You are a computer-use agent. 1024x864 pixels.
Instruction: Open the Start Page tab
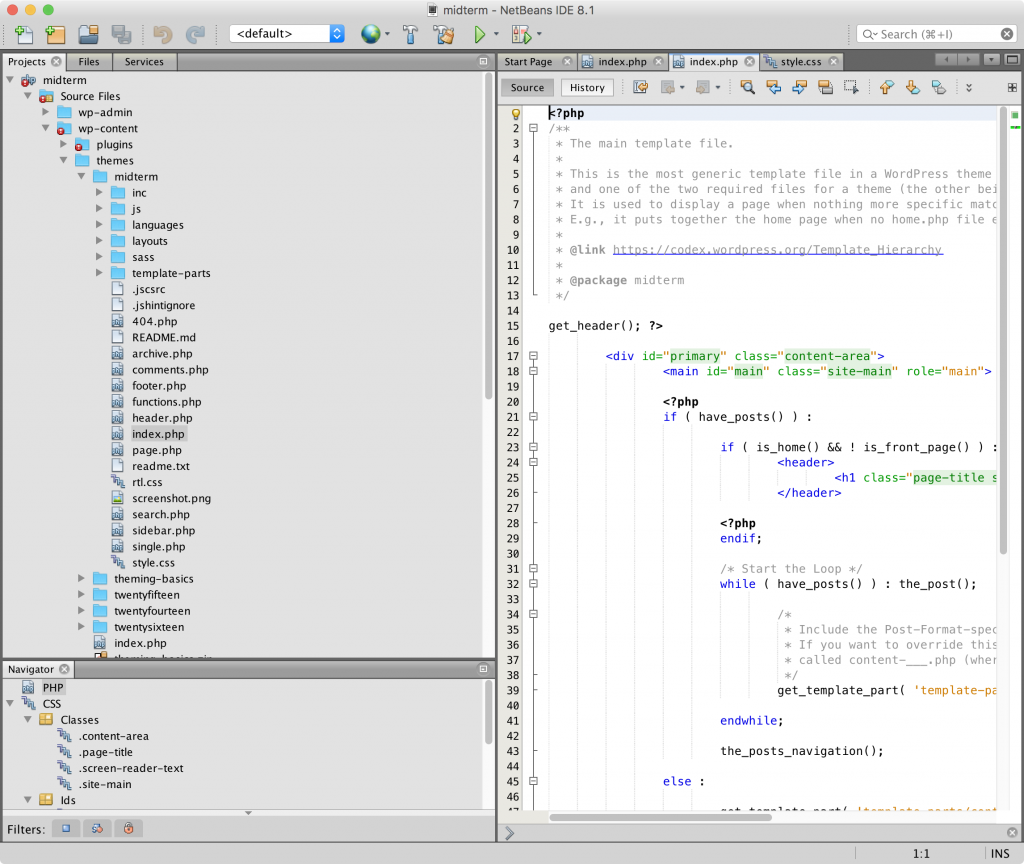click(x=528, y=61)
